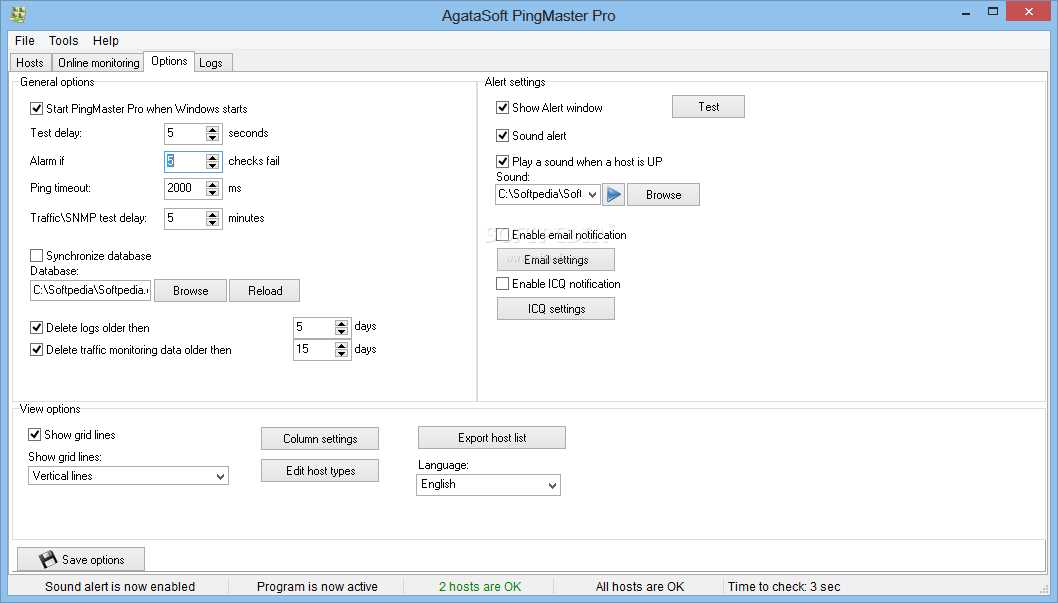Click the status bar resize grip
The image size is (1058, 603).
pyautogui.click(x=1045, y=589)
